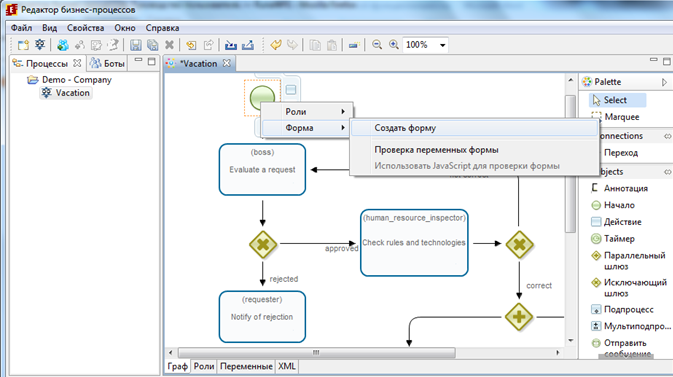Pick the Select tool in Palette
Image resolution: width=673 pixels, height=377 pixels.
pos(617,100)
